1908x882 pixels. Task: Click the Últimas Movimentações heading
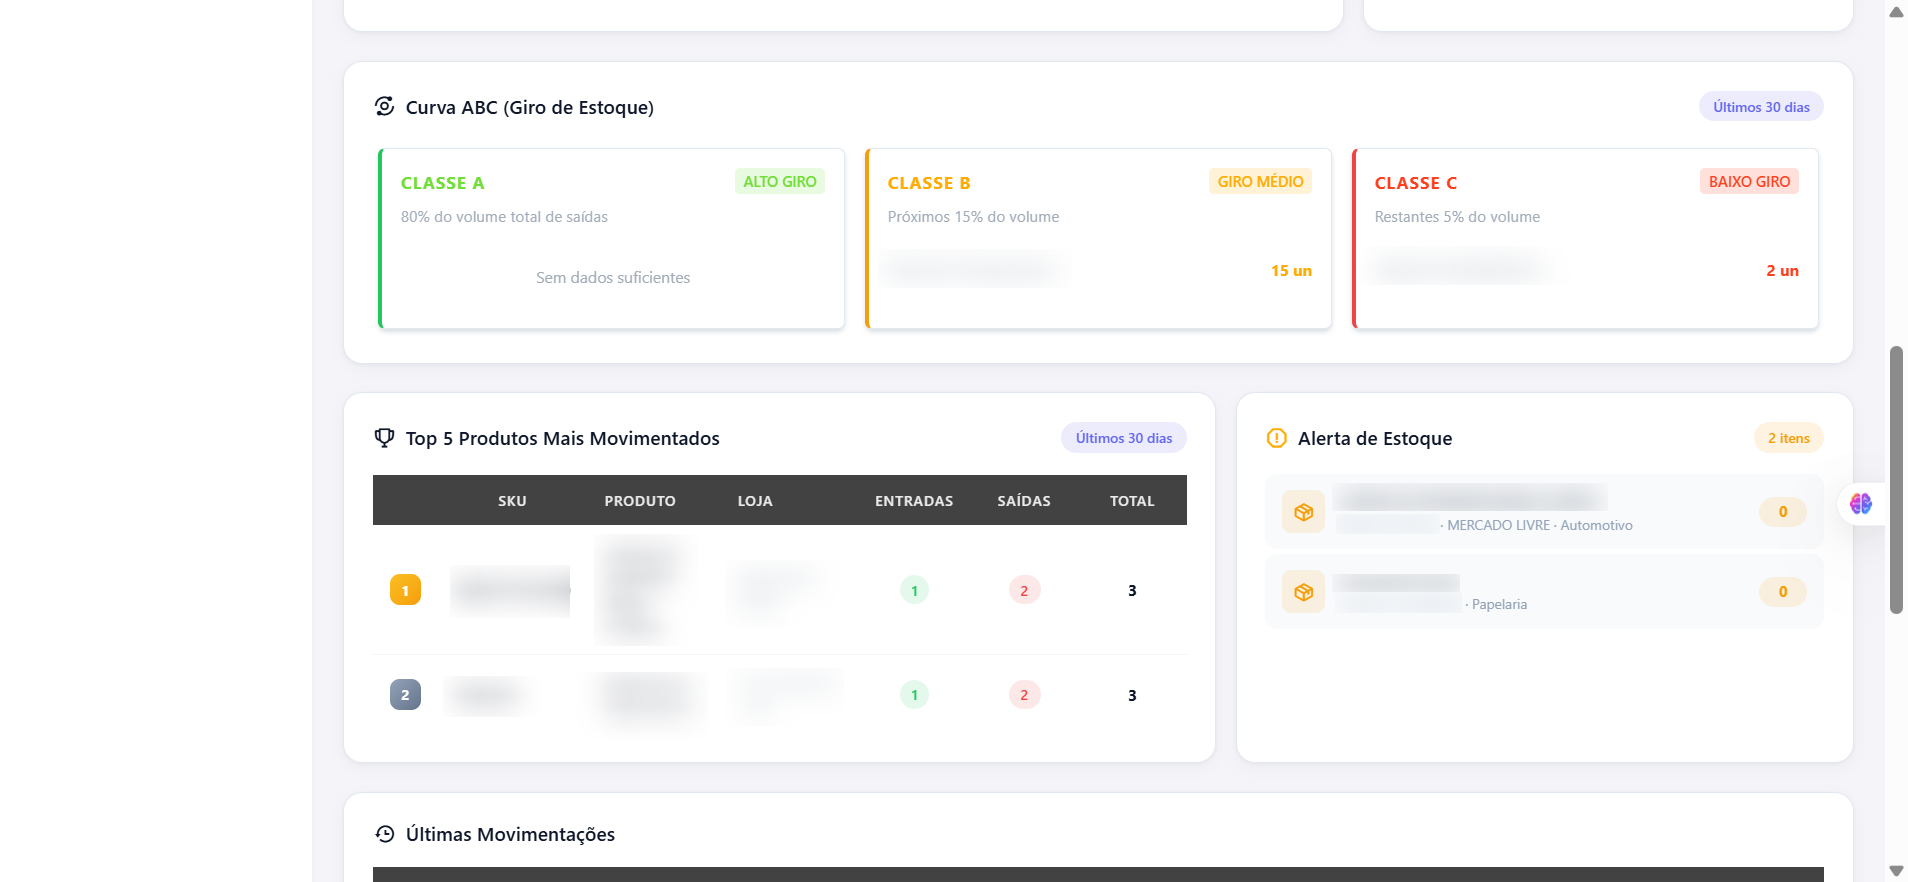[x=510, y=834]
